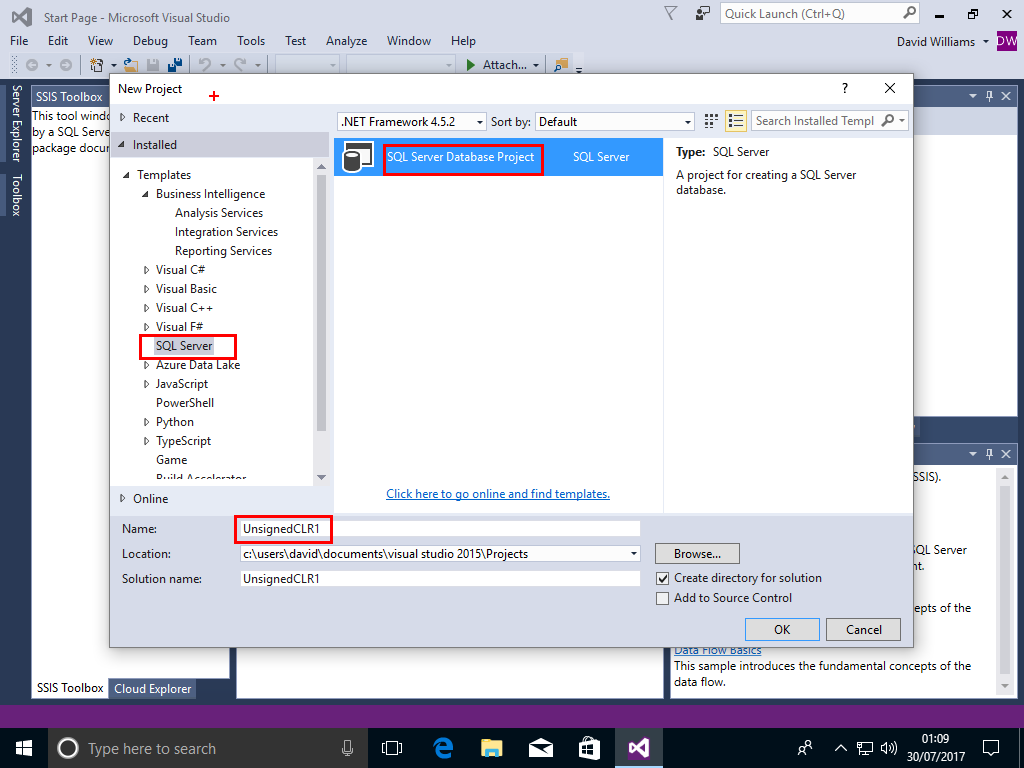Click the Visual Studio taskbar icon
This screenshot has height=768, width=1024.
(638, 747)
